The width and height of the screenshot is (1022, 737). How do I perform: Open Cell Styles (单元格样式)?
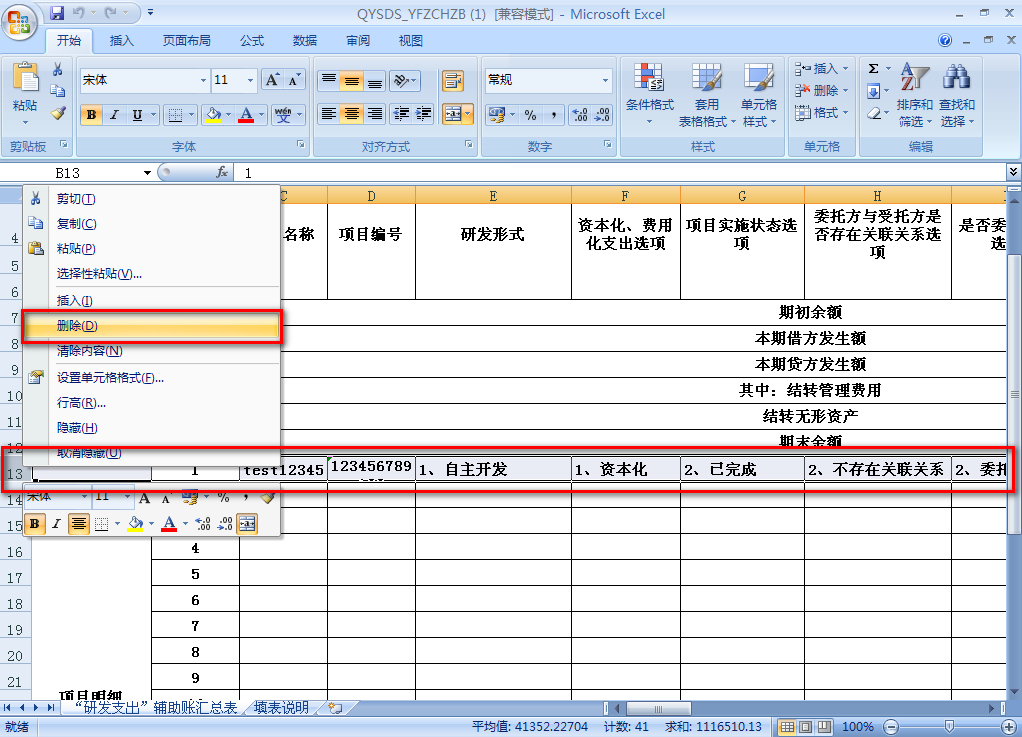click(759, 94)
